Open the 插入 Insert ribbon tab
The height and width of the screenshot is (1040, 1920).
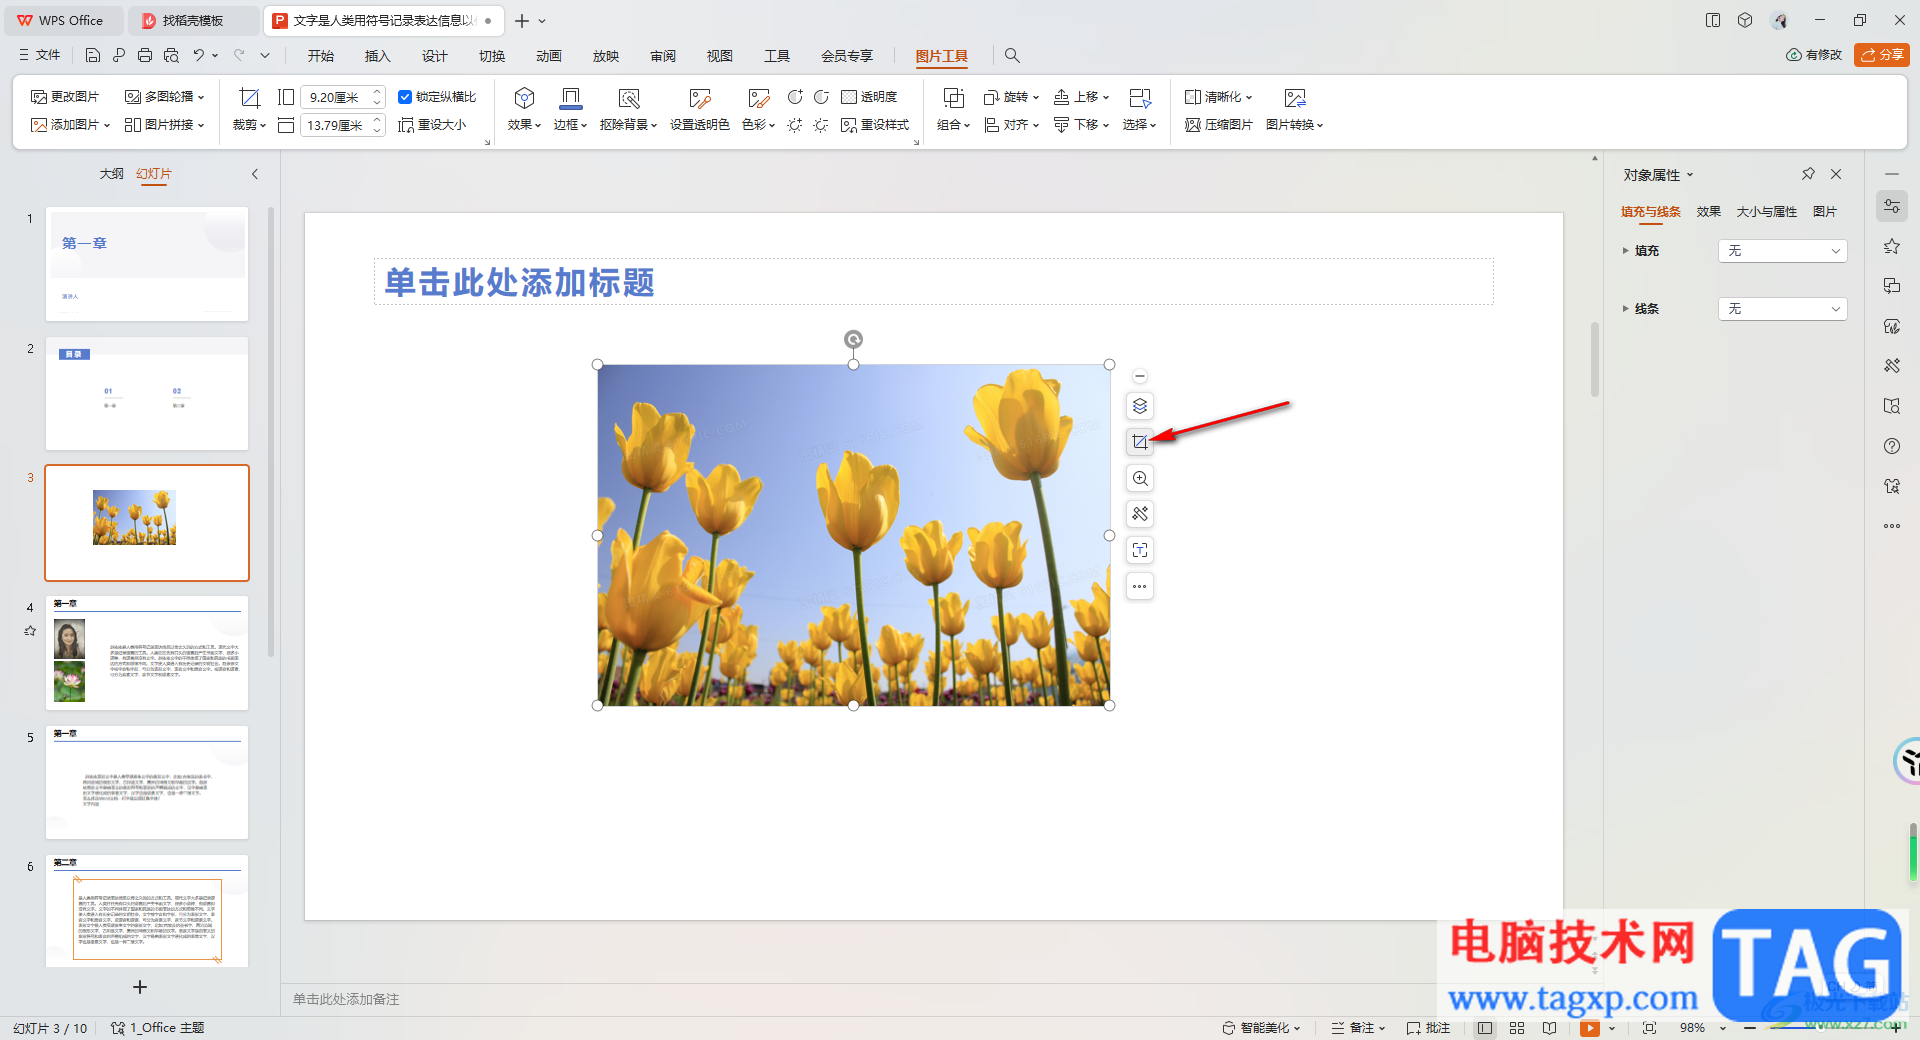(x=377, y=56)
